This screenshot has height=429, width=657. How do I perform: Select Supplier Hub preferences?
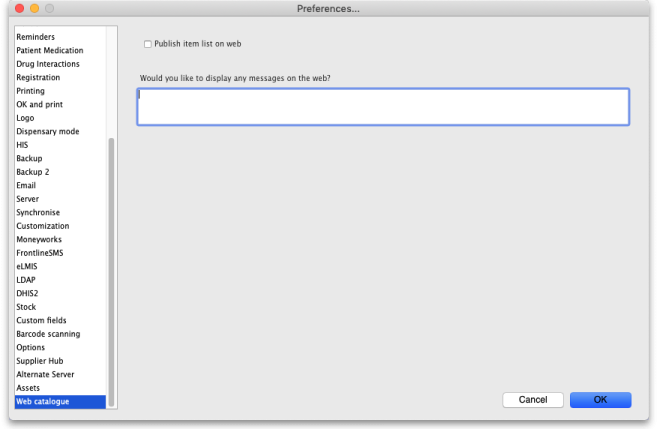coord(41,361)
